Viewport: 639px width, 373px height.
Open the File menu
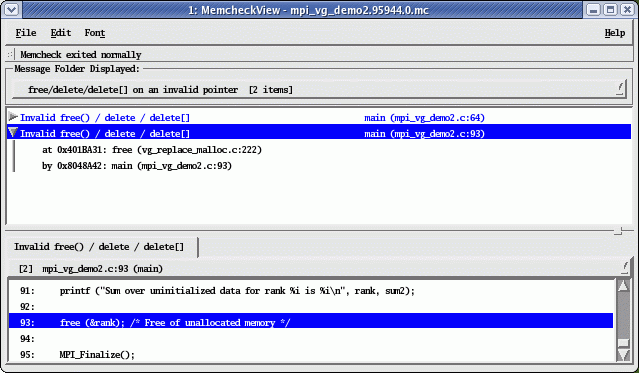pos(26,33)
